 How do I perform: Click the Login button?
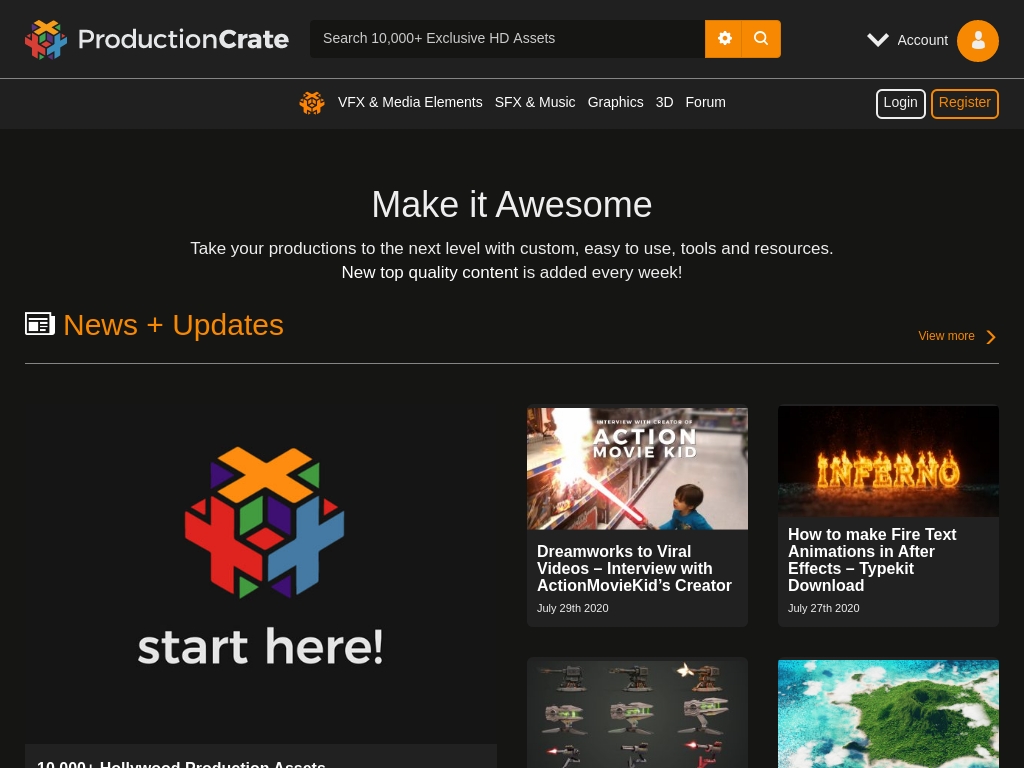[x=901, y=104]
